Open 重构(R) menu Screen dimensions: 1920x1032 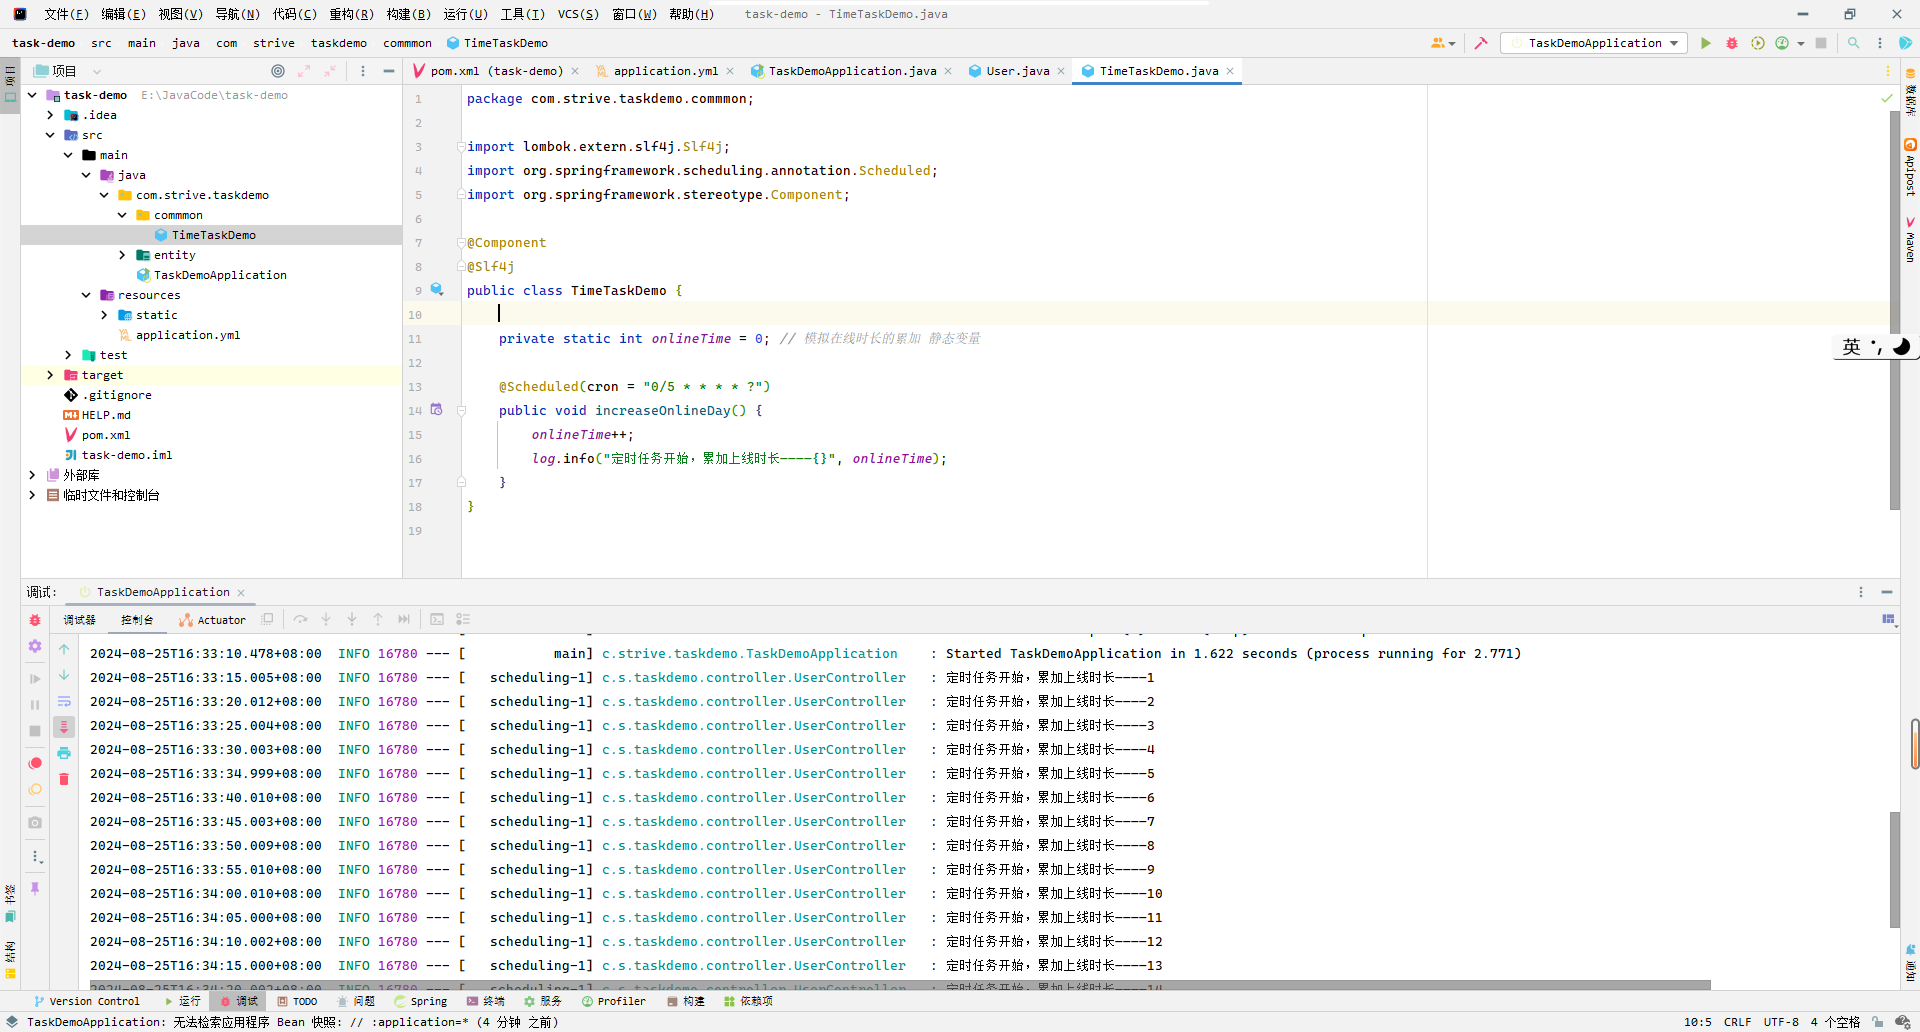(x=351, y=14)
